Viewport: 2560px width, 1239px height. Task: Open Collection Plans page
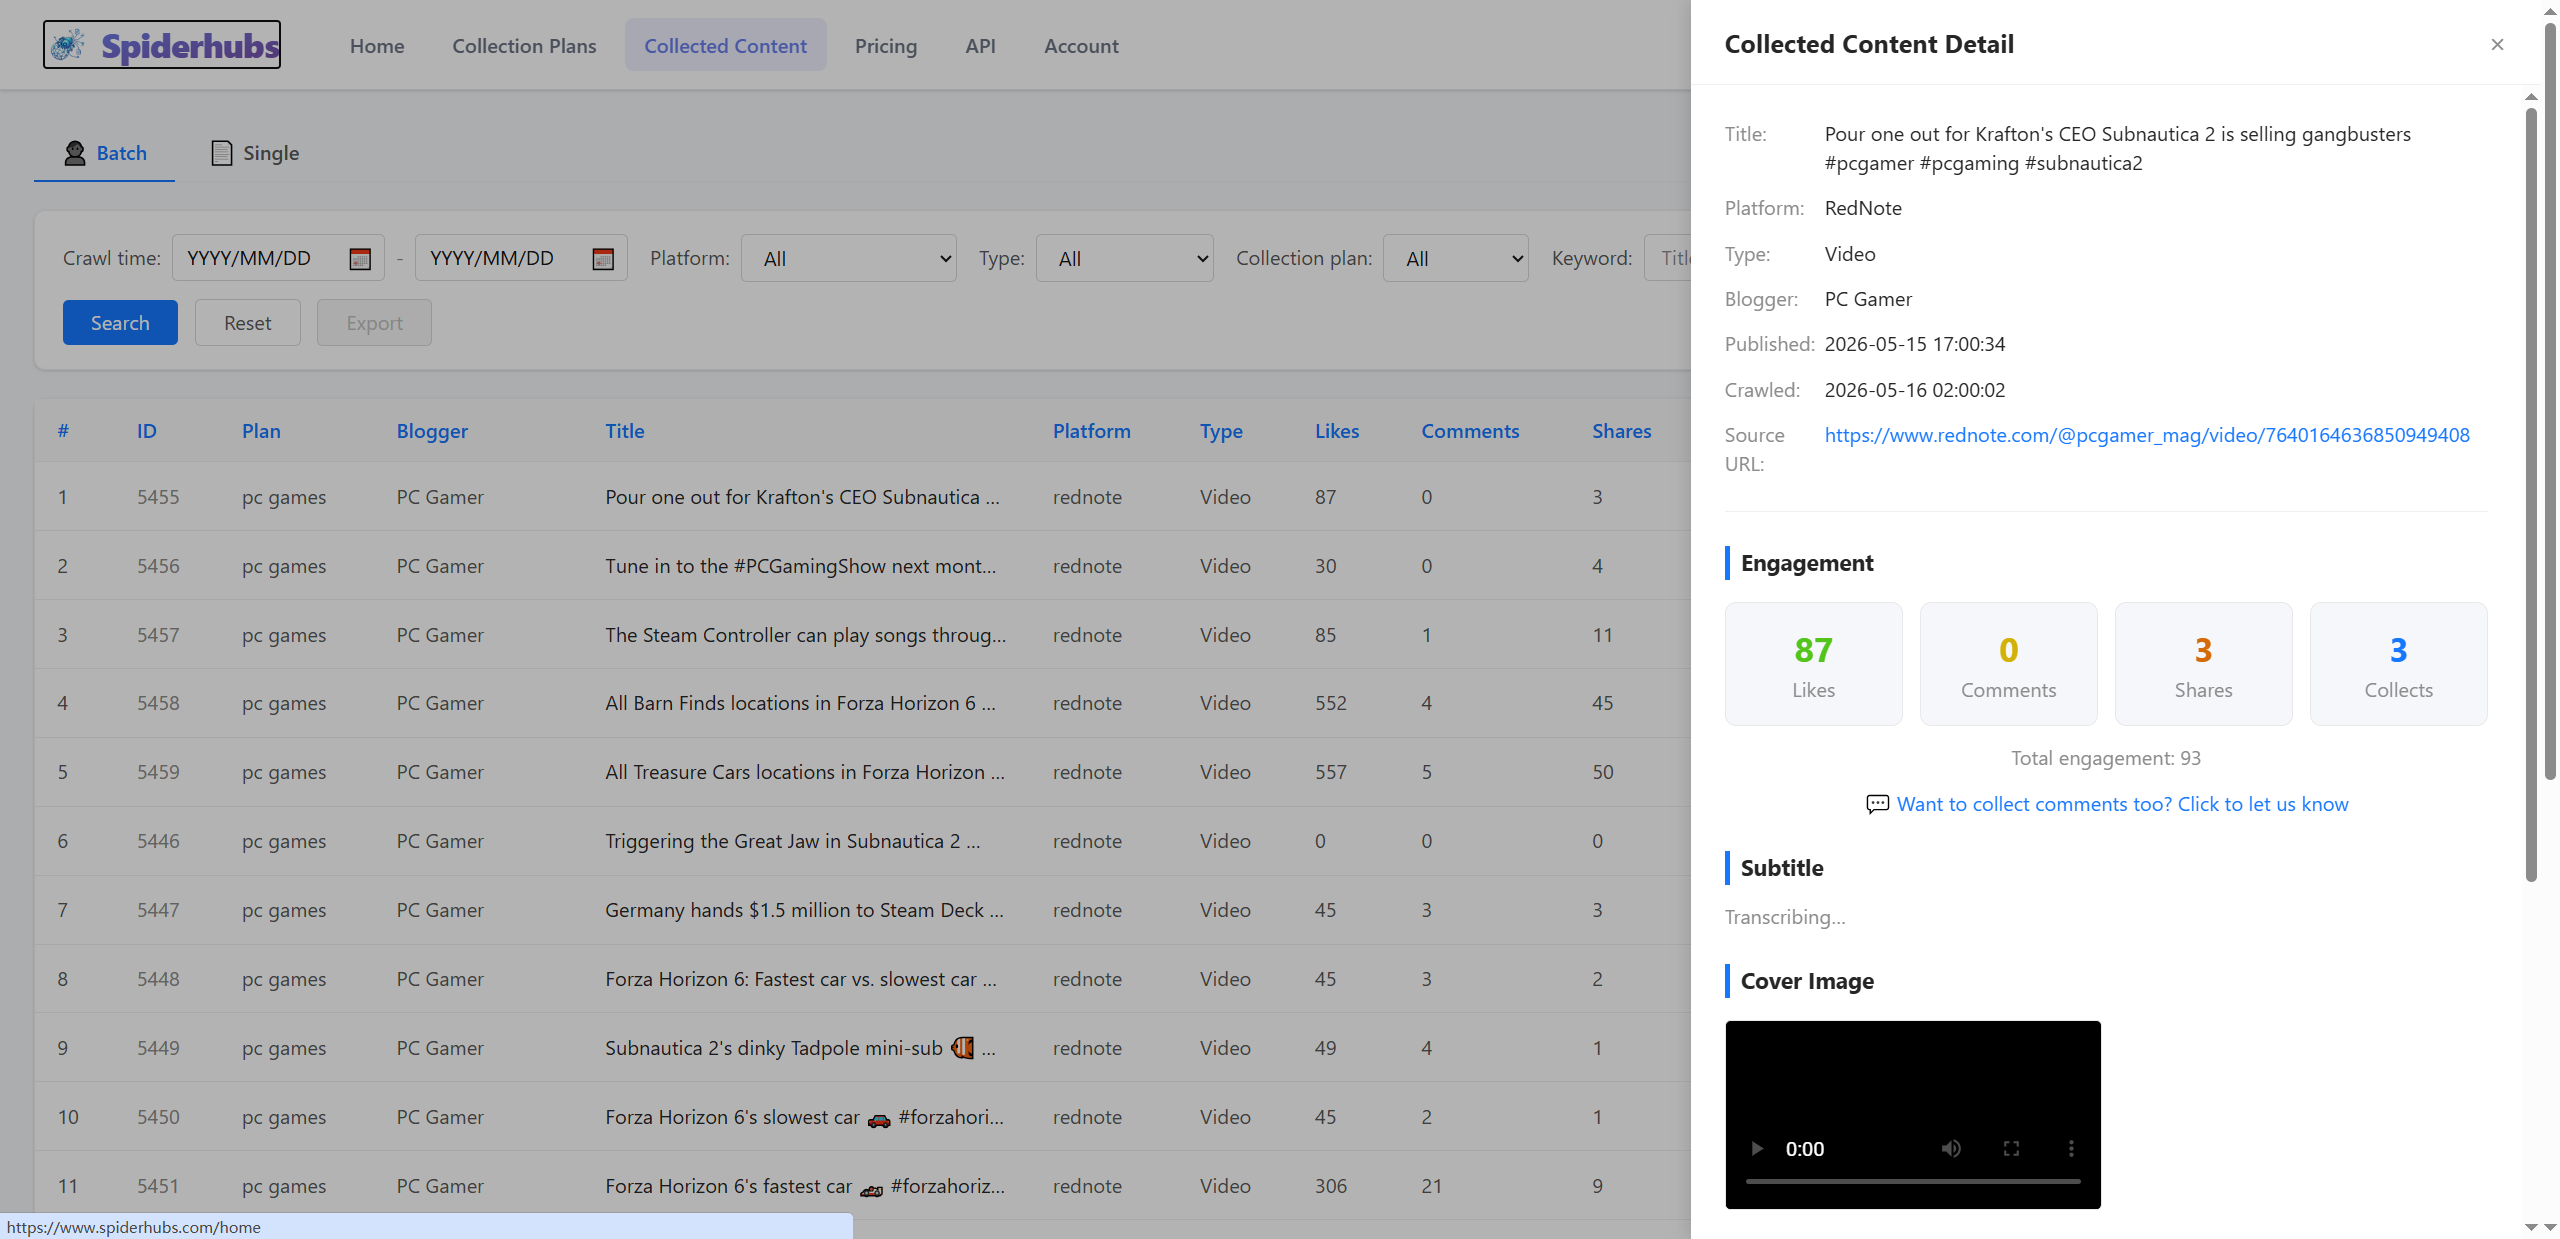[x=524, y=45]
